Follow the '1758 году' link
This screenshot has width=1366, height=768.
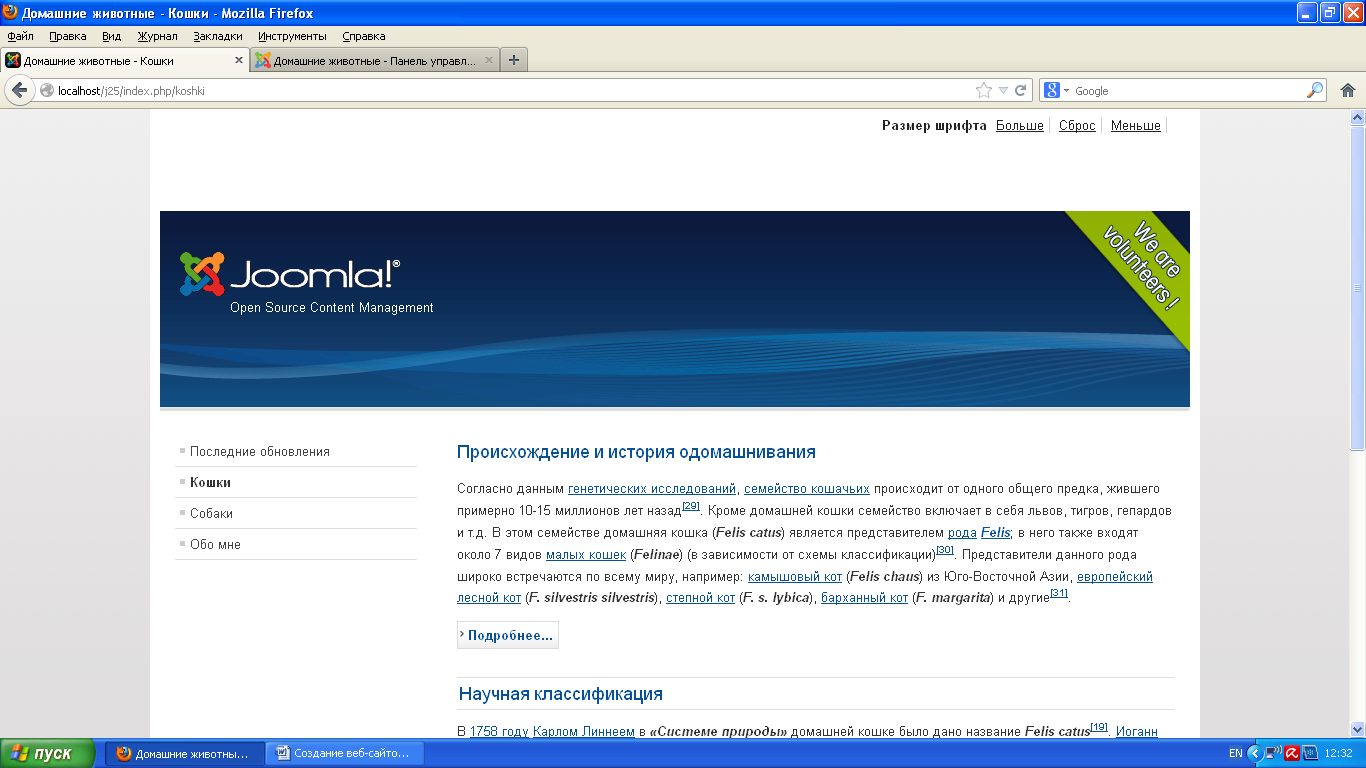pos(499,732)
